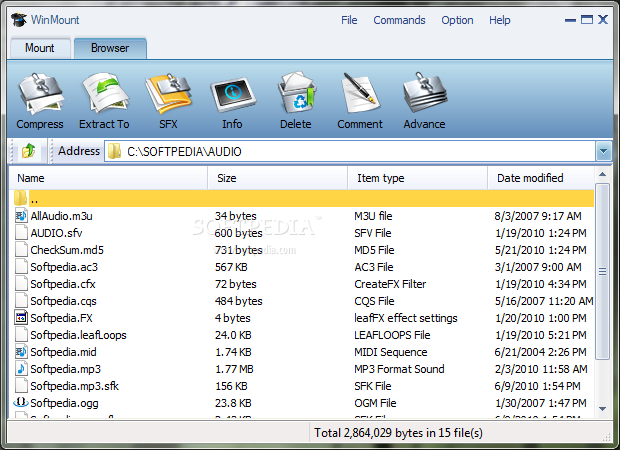
Task: Sort by the Size column header
Action: click(x=278, y=178)
